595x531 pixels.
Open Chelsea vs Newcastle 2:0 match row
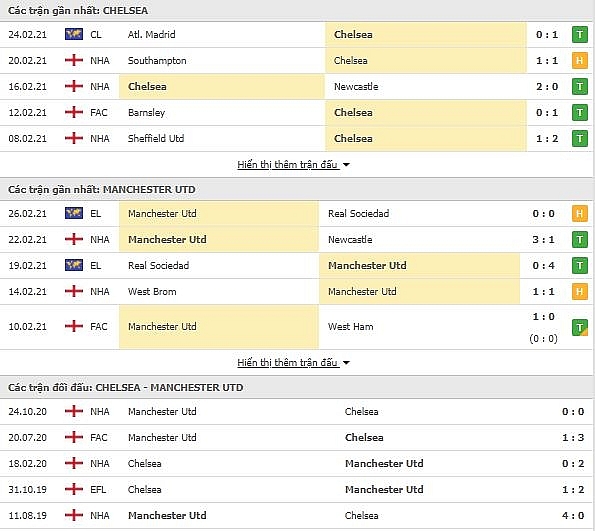tap(298, 87)
